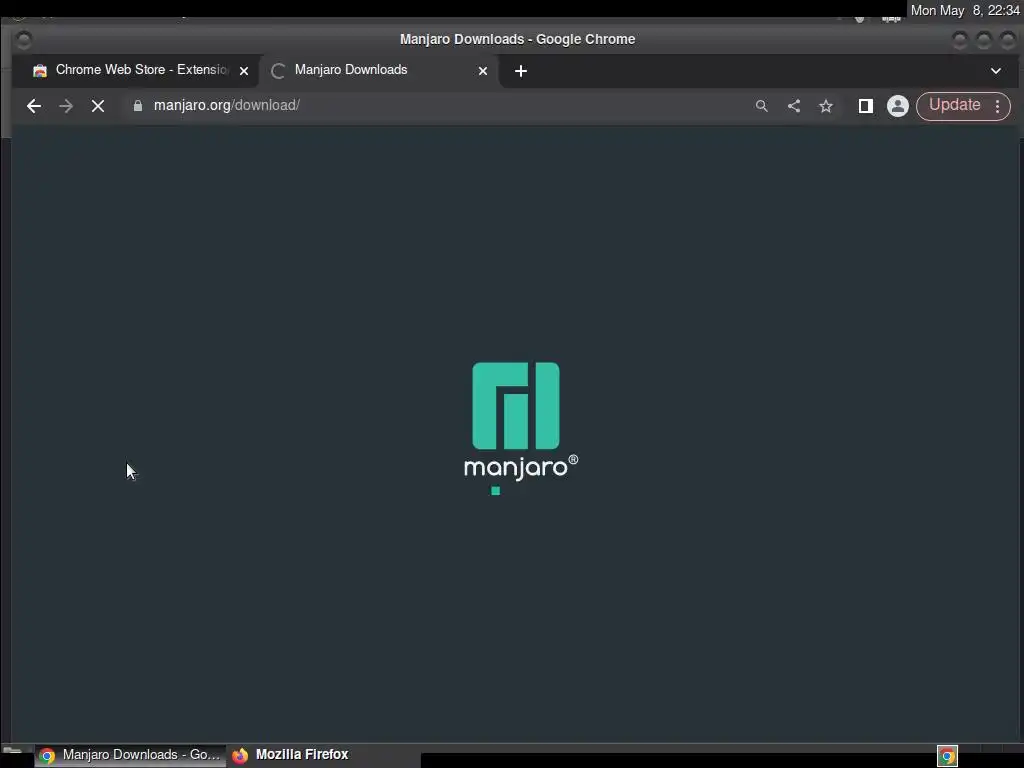The image size is (1024, 768).
Task: Open the window menu button at title bar left
Action: [x=24, y=40]
